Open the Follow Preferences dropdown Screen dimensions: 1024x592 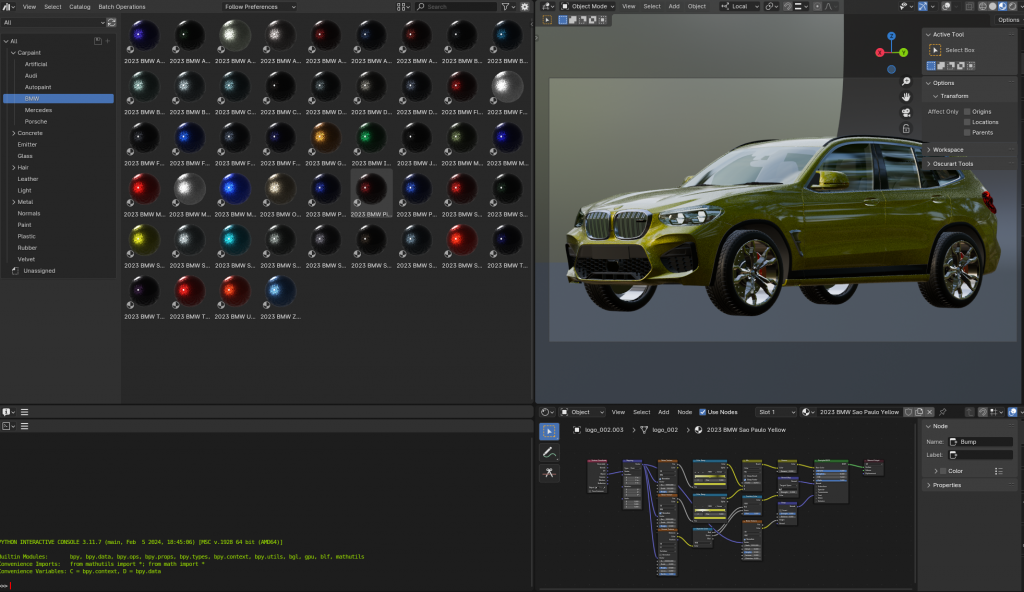point(260,6)
